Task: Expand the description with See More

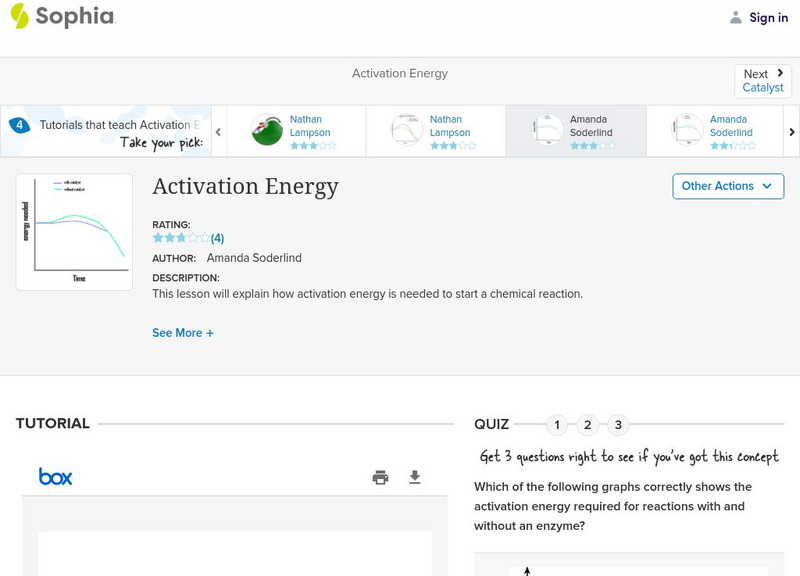Action: (183, 332)
